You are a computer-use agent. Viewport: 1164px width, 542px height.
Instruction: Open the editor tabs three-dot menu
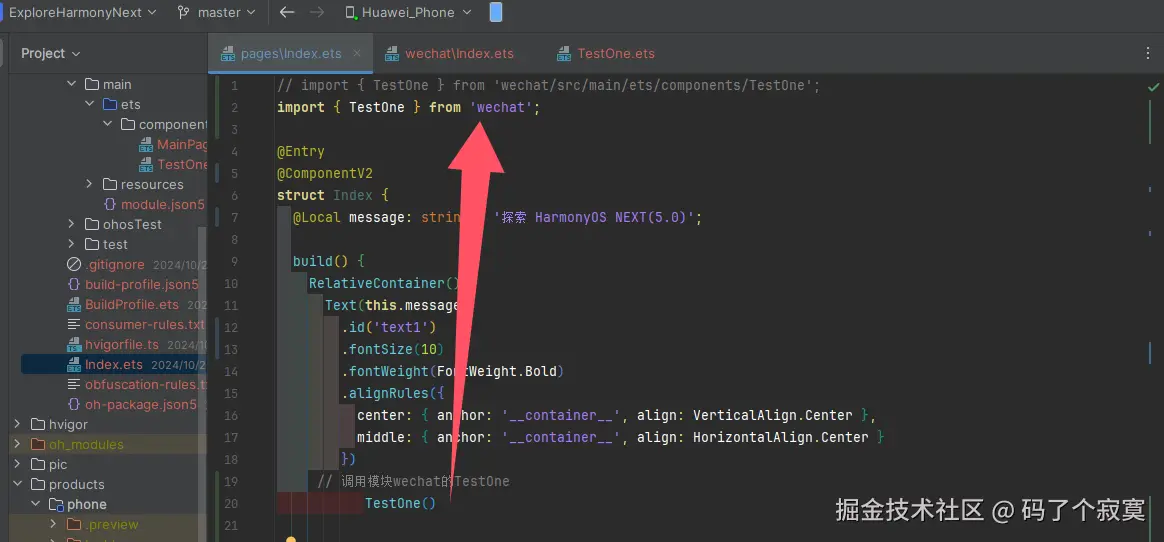click(x=1148, y=53)
